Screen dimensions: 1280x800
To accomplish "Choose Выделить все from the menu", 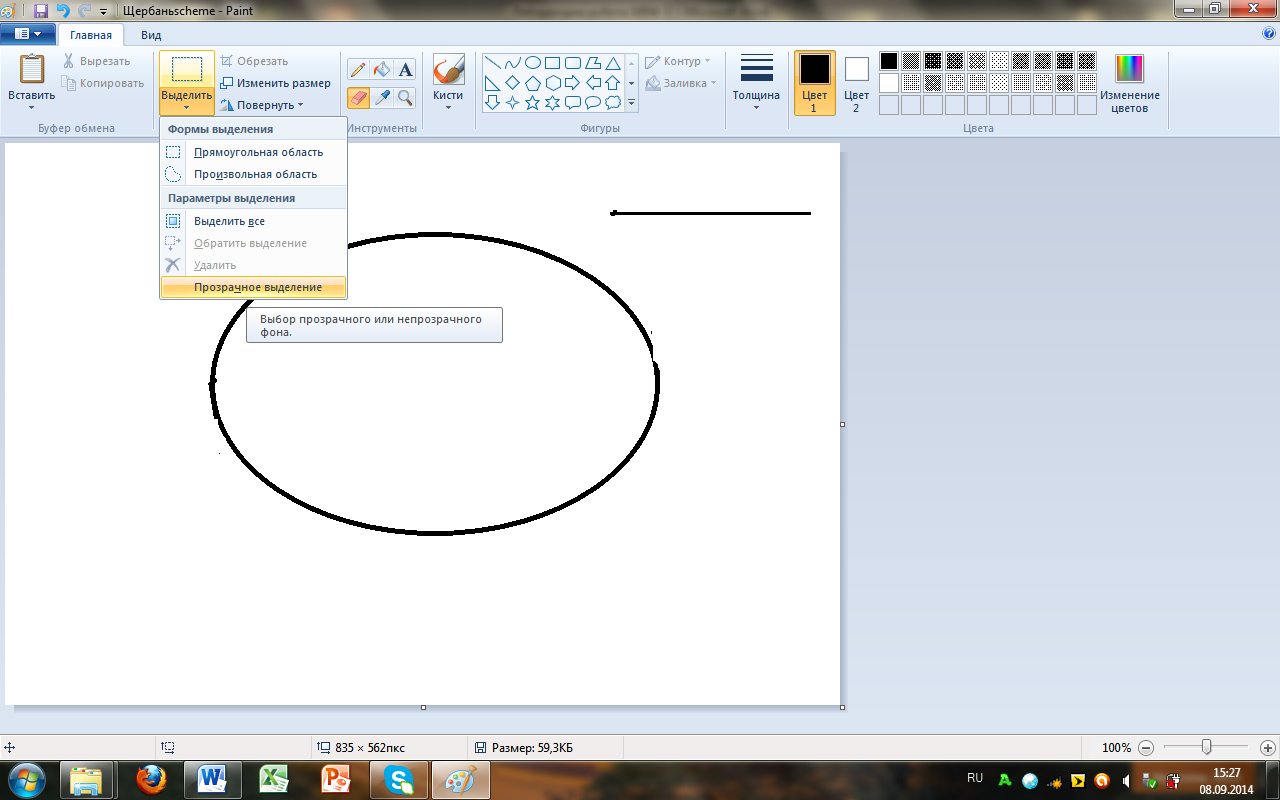I will [253, 221].
